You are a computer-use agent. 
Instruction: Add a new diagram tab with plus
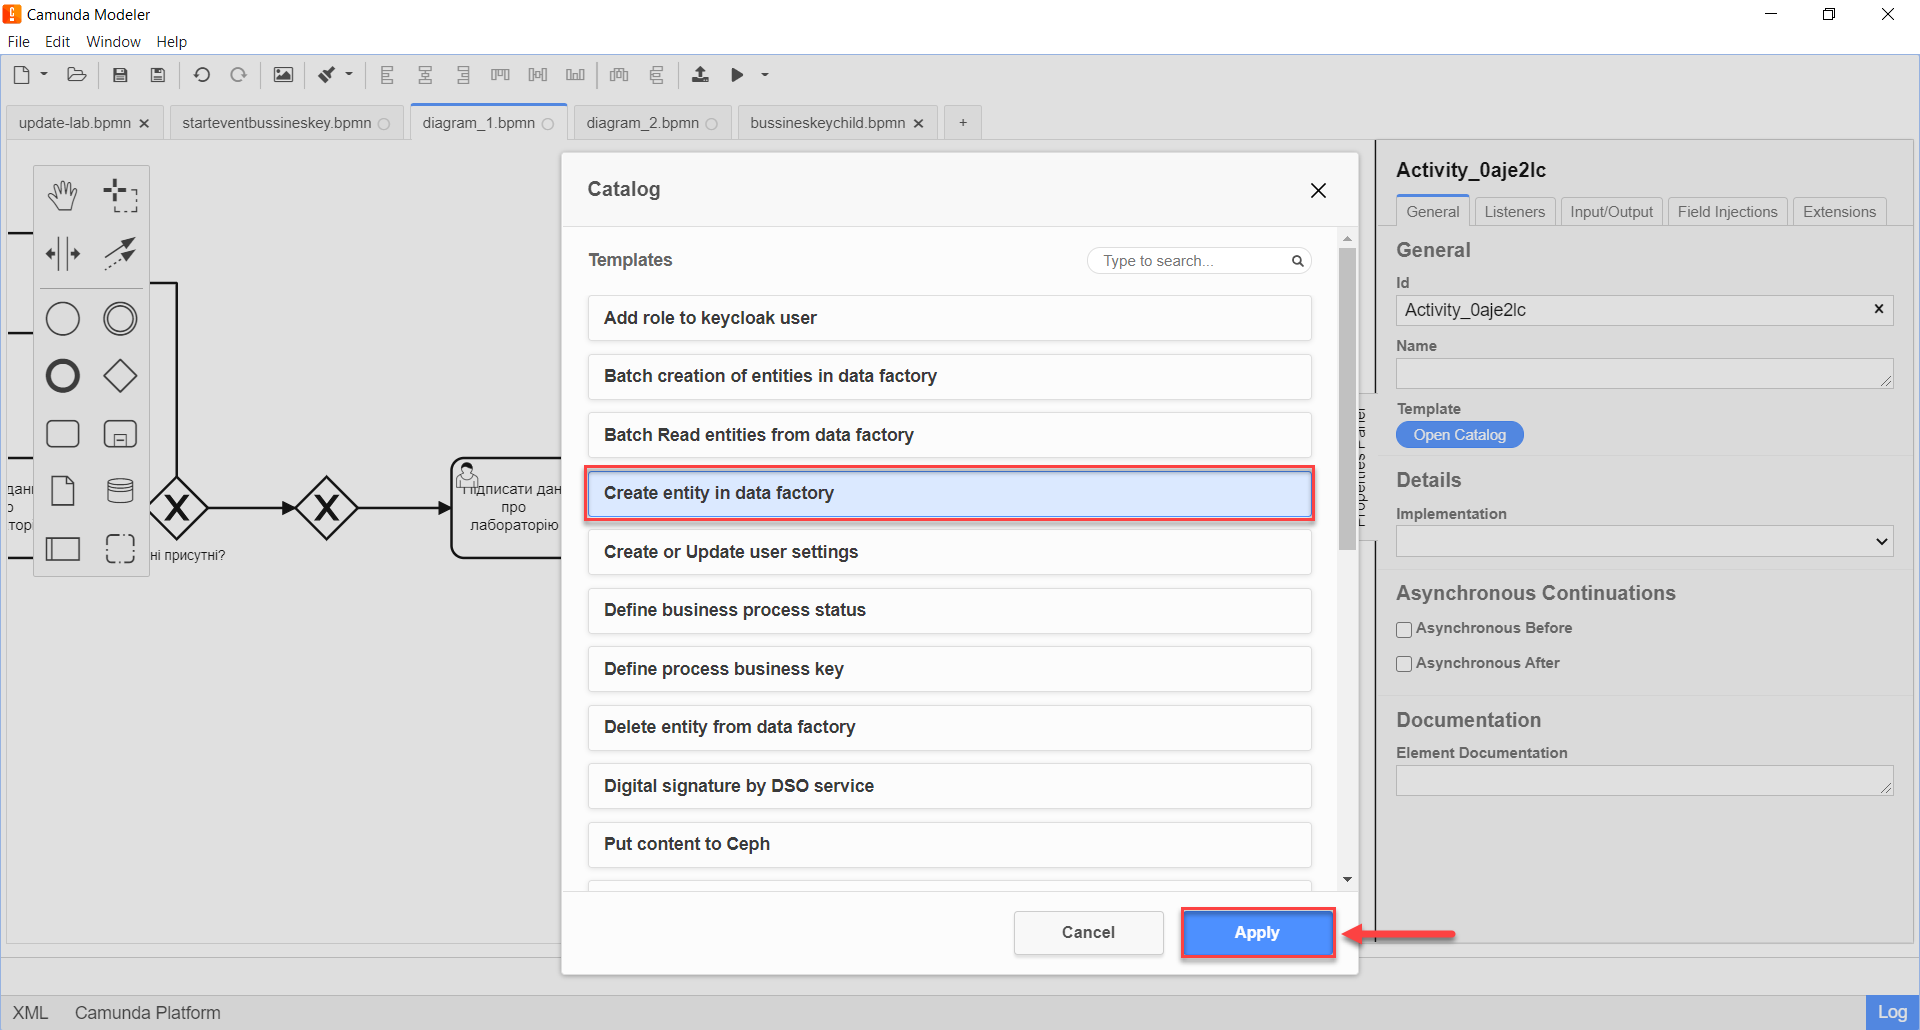(x=963, y=123)
